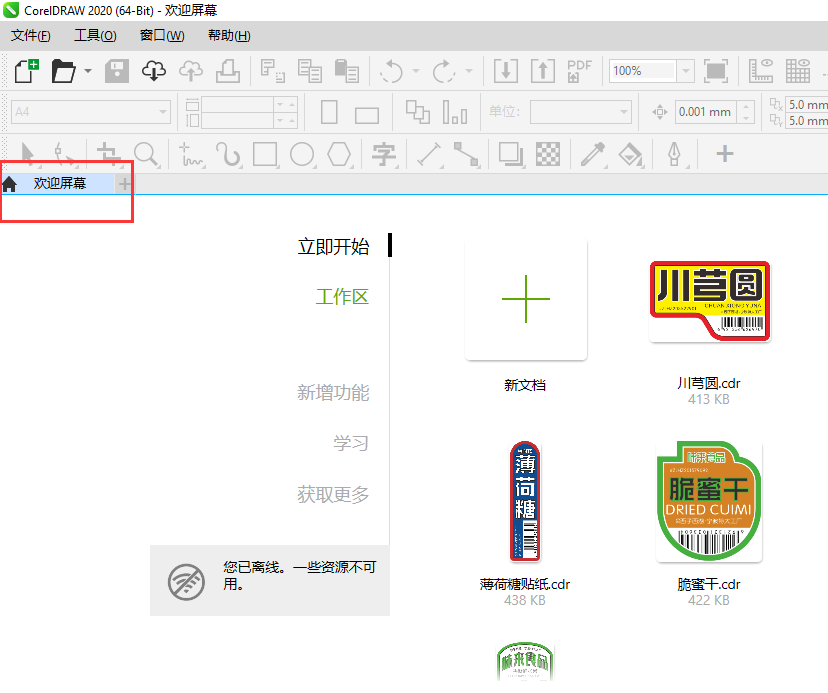Open the 学习 section
The height and width of the screenshot is (693, 828).
pyautogui.click(x=351, y=443)
